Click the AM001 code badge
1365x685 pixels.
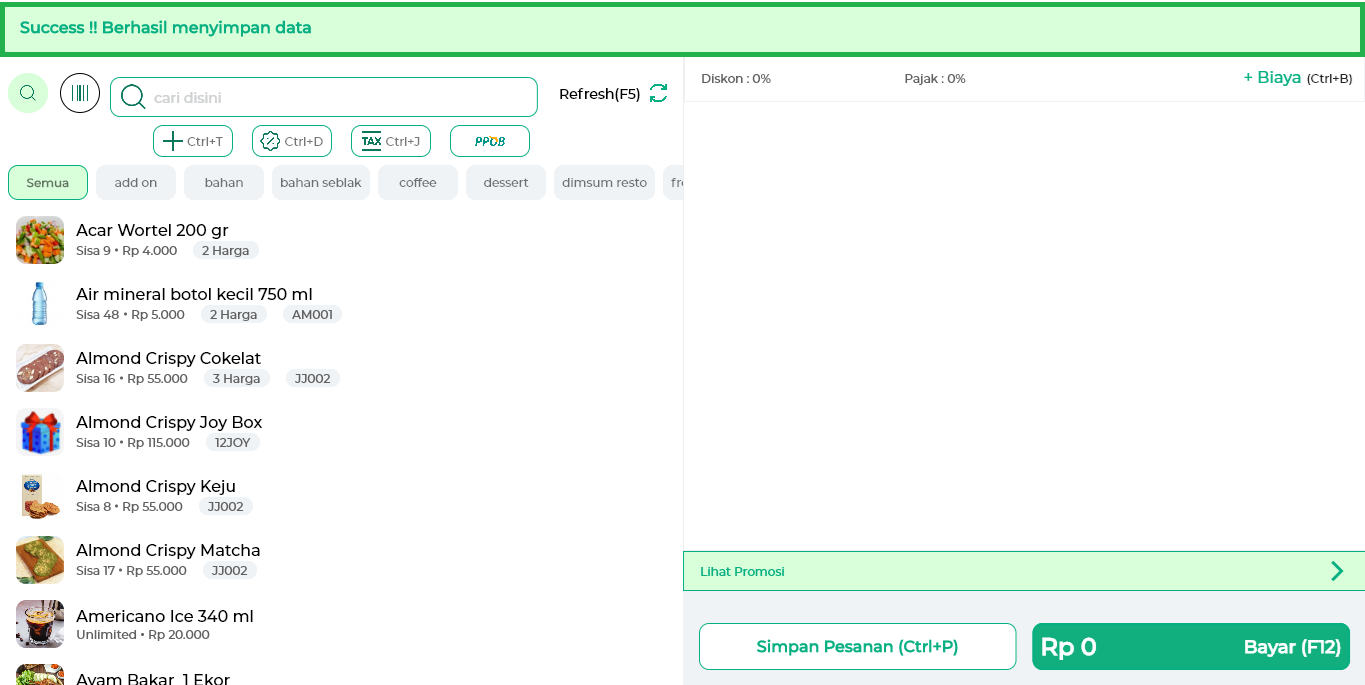312,315
